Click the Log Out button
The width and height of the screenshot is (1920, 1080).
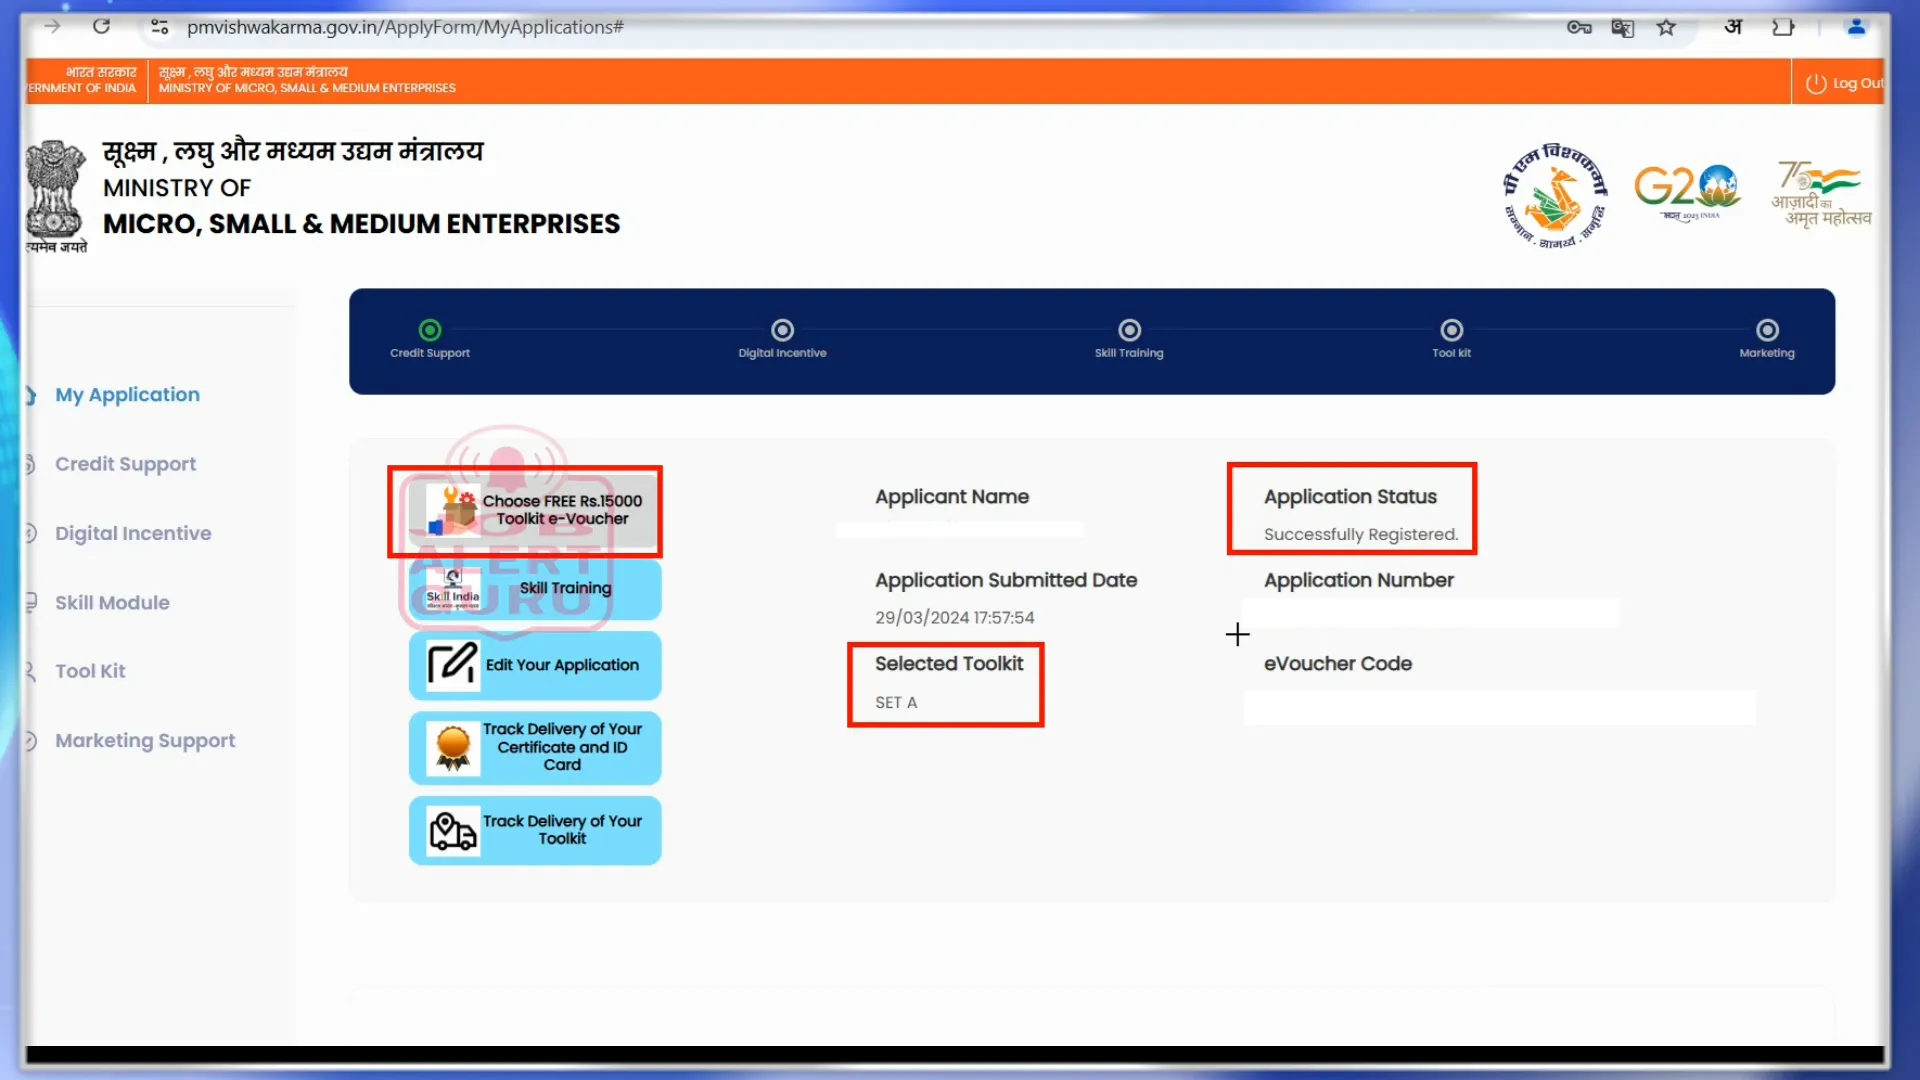pos(1846,82)
